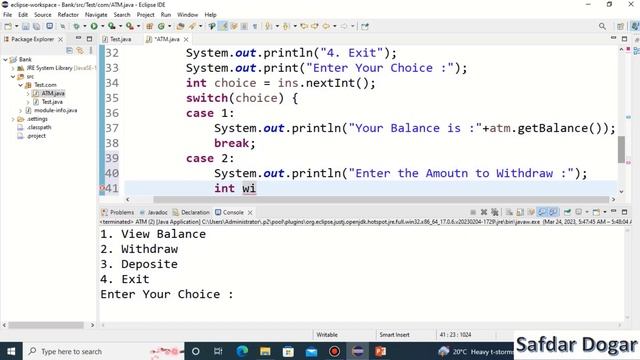Click the Search magnifier icon at top right
640x360 pixels.
click(602, 26)
